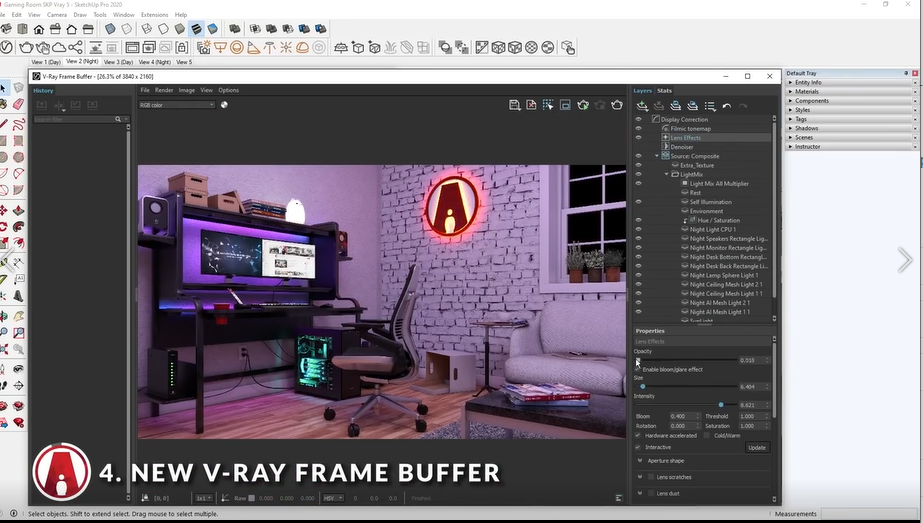Click the channel color circle next to RGB color

tap(224, 105)
